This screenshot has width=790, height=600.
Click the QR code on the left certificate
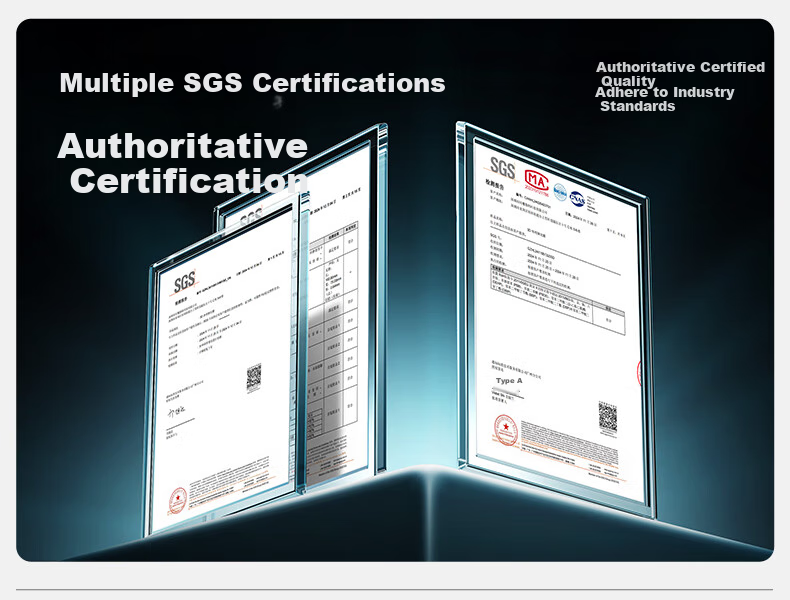[x=253, y=377]
